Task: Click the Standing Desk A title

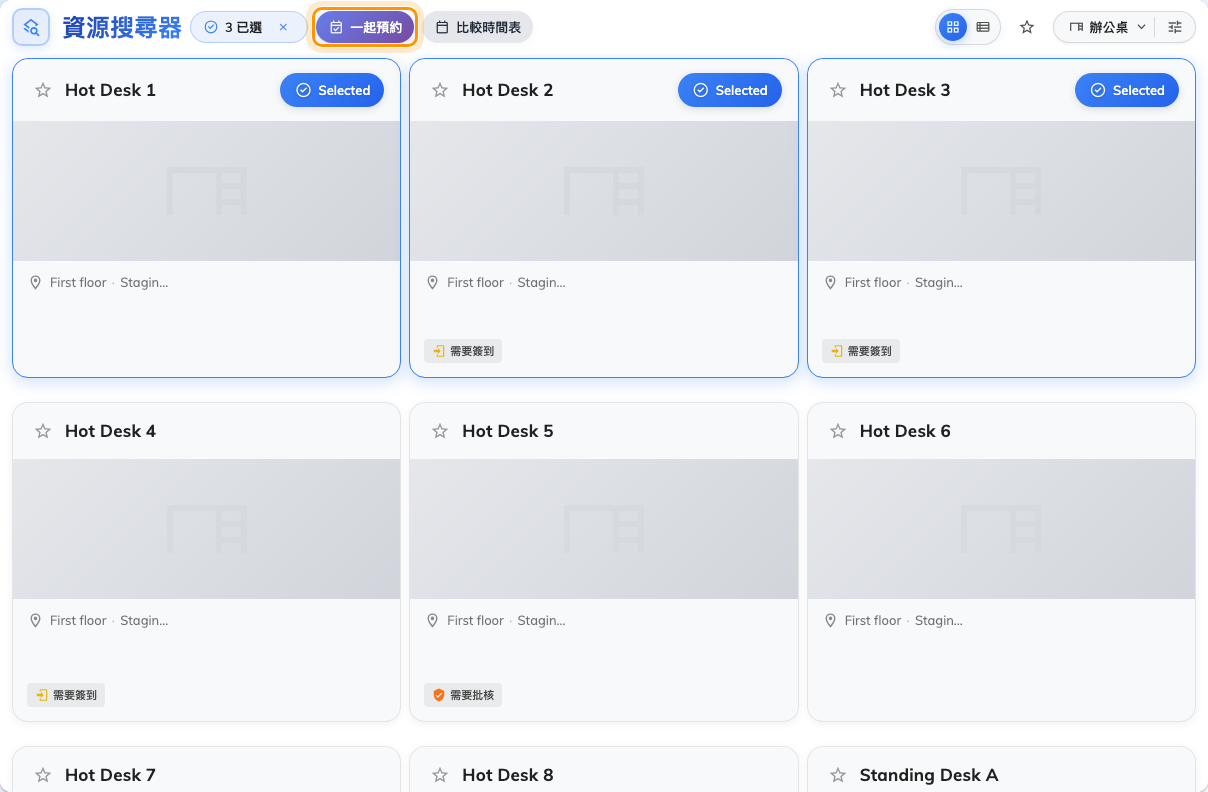Action: 929,775
